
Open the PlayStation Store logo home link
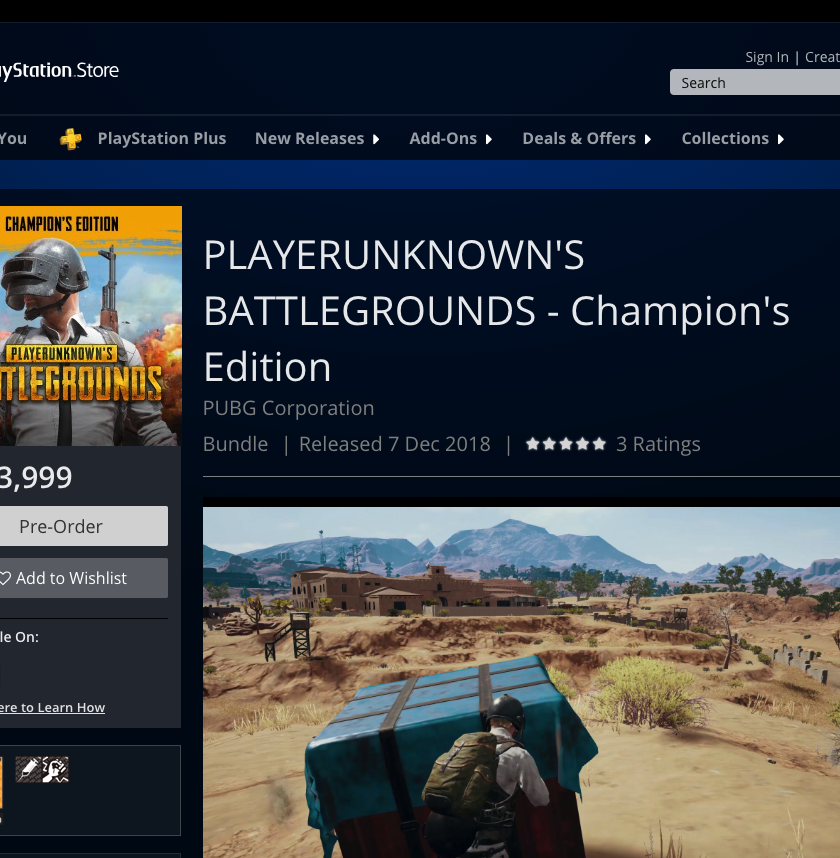pyautogui.click(x=59, y=70)
